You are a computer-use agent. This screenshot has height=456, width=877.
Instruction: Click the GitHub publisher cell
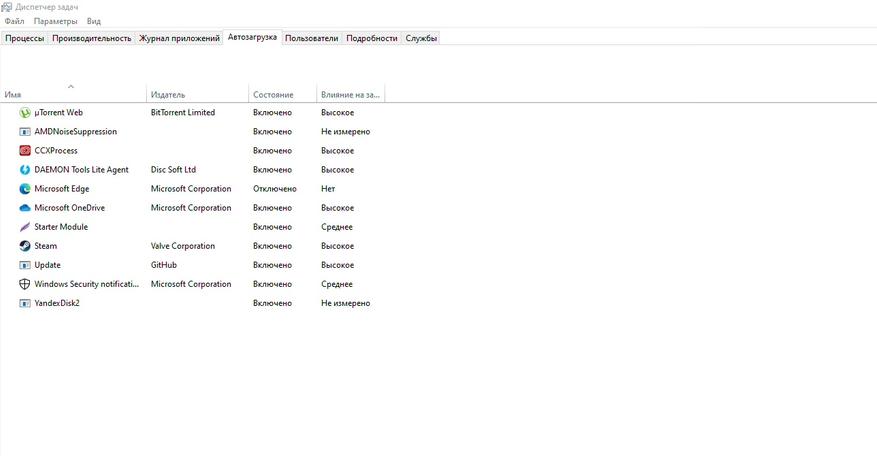tap(164, 265)
